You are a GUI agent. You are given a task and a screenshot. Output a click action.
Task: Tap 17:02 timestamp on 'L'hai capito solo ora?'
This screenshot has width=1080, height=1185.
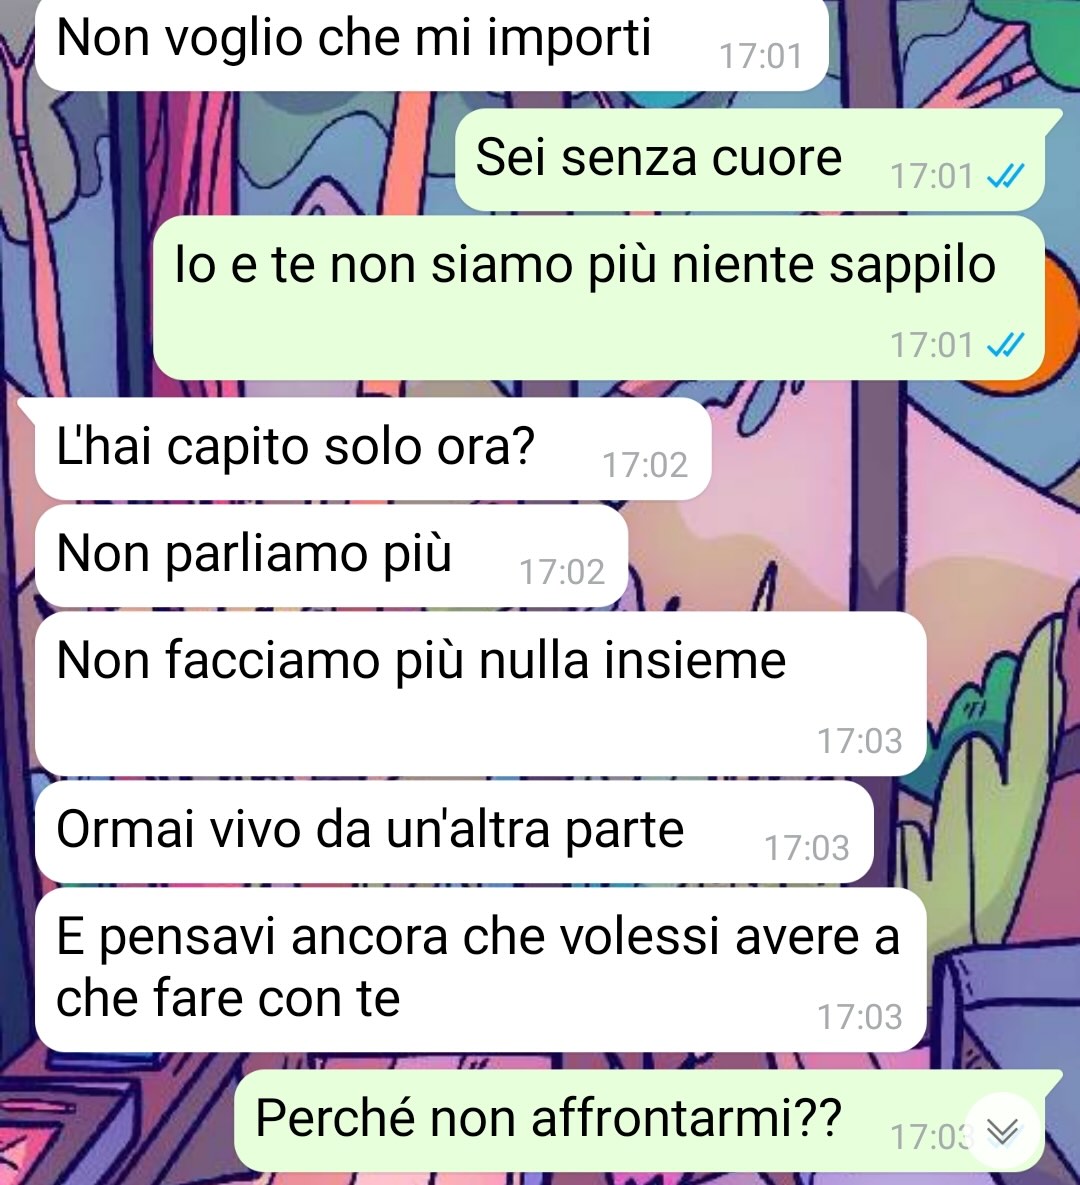tap(645, 465)
